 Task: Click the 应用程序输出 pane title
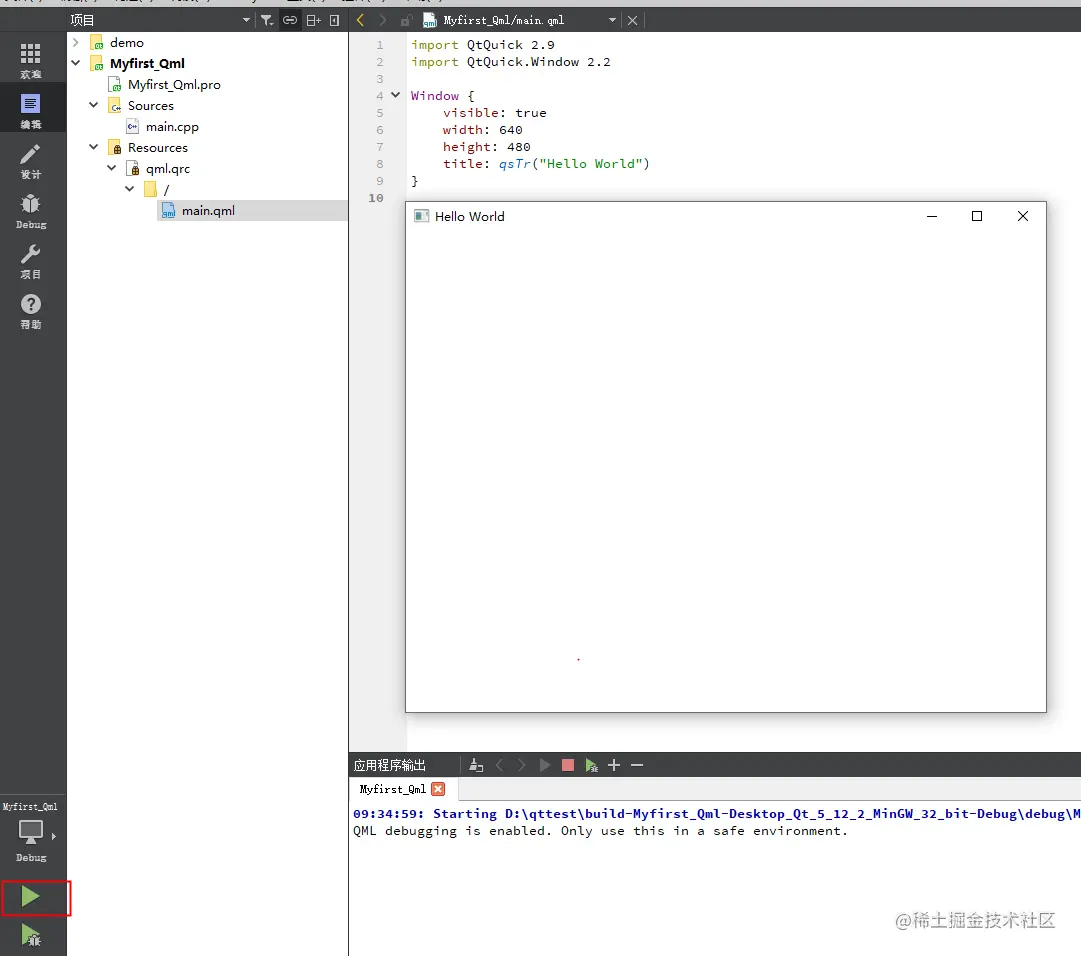tap(390, 765)
